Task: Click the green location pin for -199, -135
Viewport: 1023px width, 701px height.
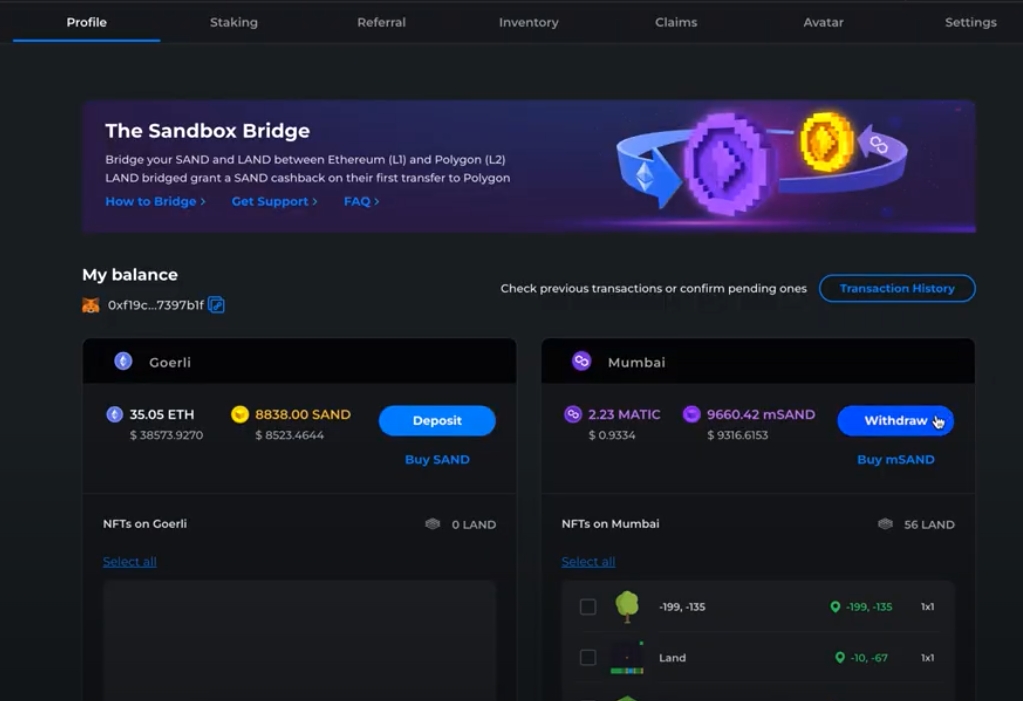Action: [836, 607]
